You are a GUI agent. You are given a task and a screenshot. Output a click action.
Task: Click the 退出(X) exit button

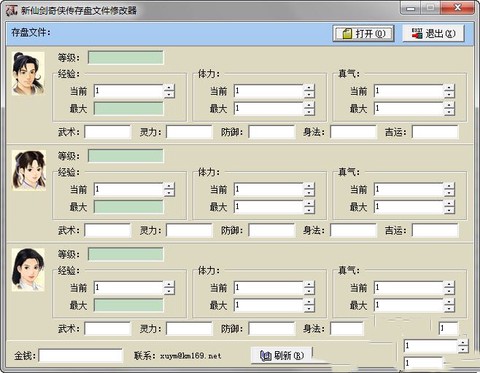click(x=433, y=33)
